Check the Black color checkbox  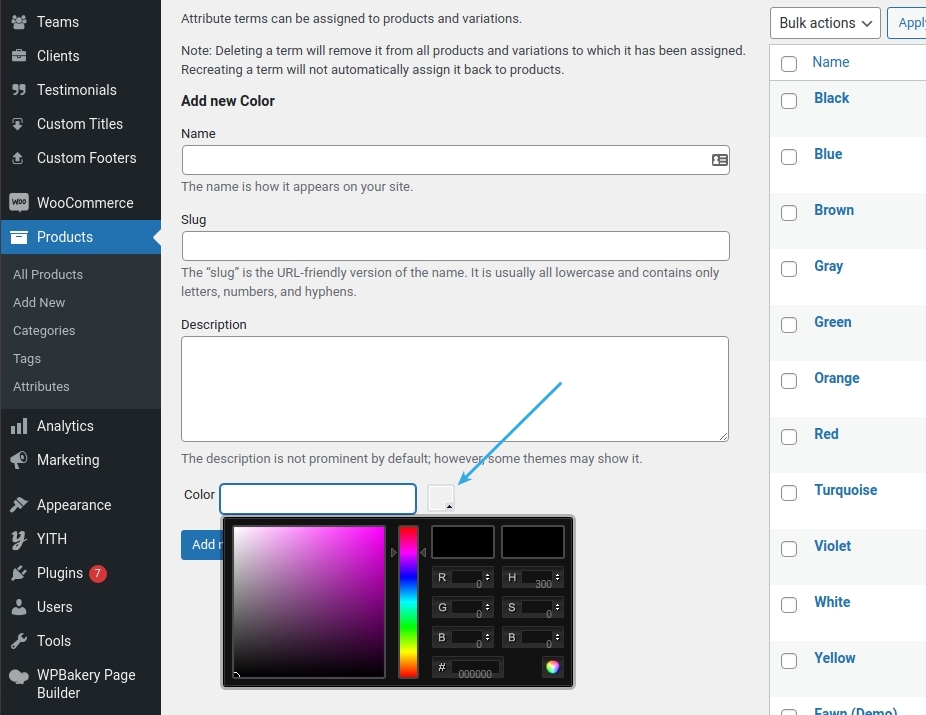point(789,101)
